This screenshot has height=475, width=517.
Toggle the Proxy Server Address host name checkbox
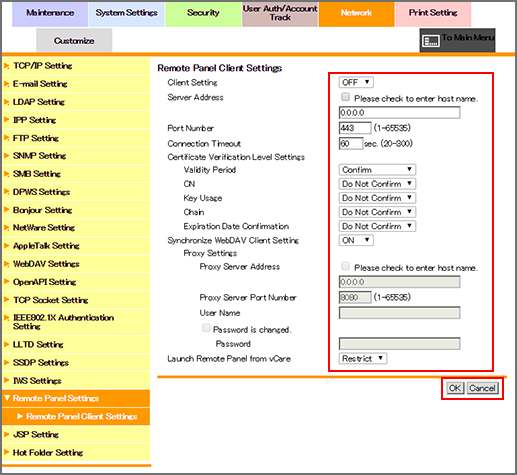point(345,266)
